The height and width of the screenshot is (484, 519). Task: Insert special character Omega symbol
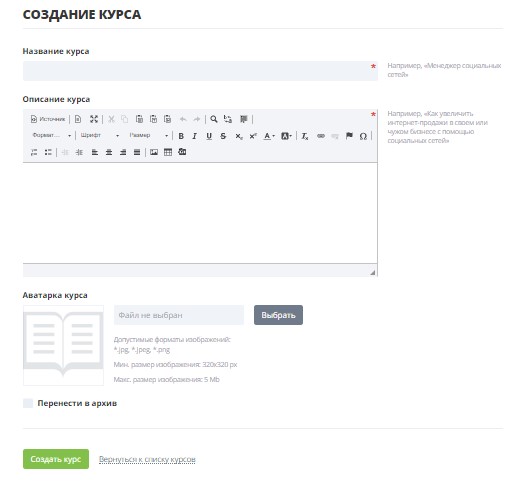[x=363, y=136]
